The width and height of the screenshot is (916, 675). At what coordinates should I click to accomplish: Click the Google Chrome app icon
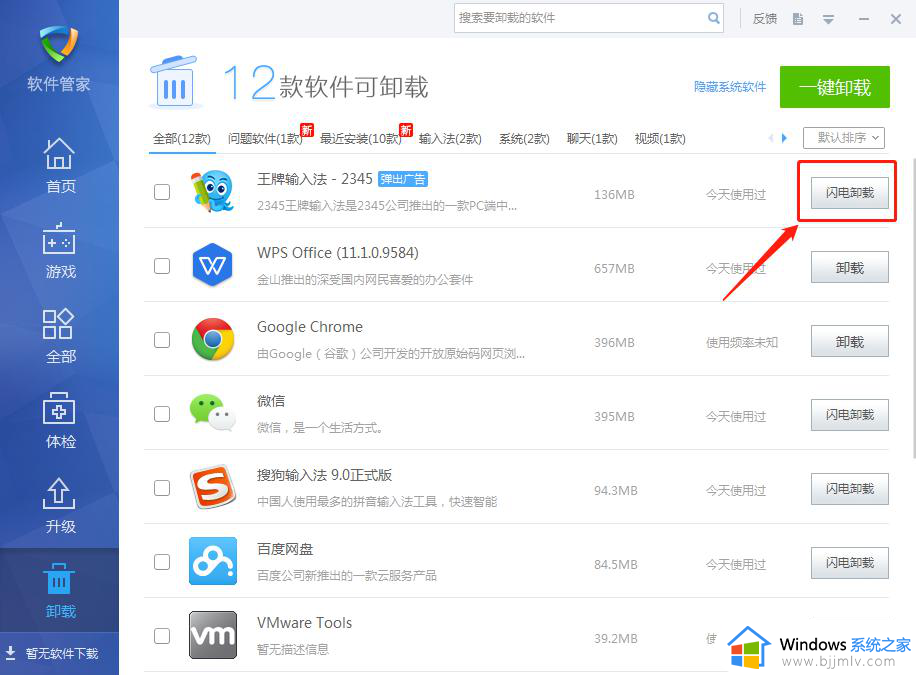[213, 339]
